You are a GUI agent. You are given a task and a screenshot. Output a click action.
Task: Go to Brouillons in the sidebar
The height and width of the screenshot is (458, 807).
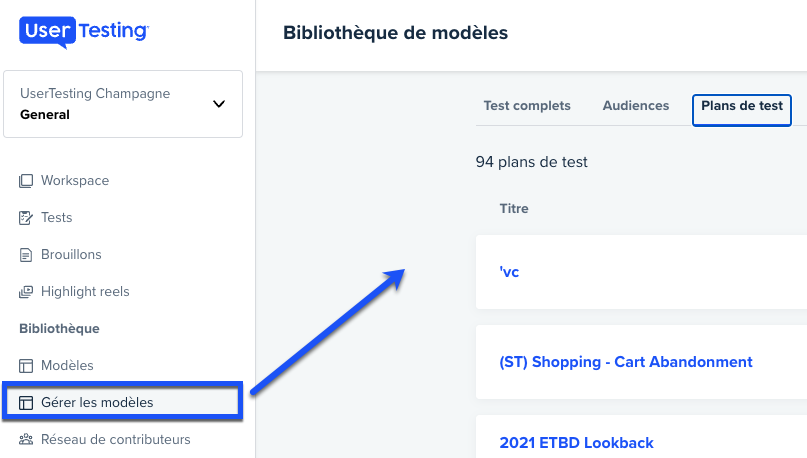tap(71, 255)
